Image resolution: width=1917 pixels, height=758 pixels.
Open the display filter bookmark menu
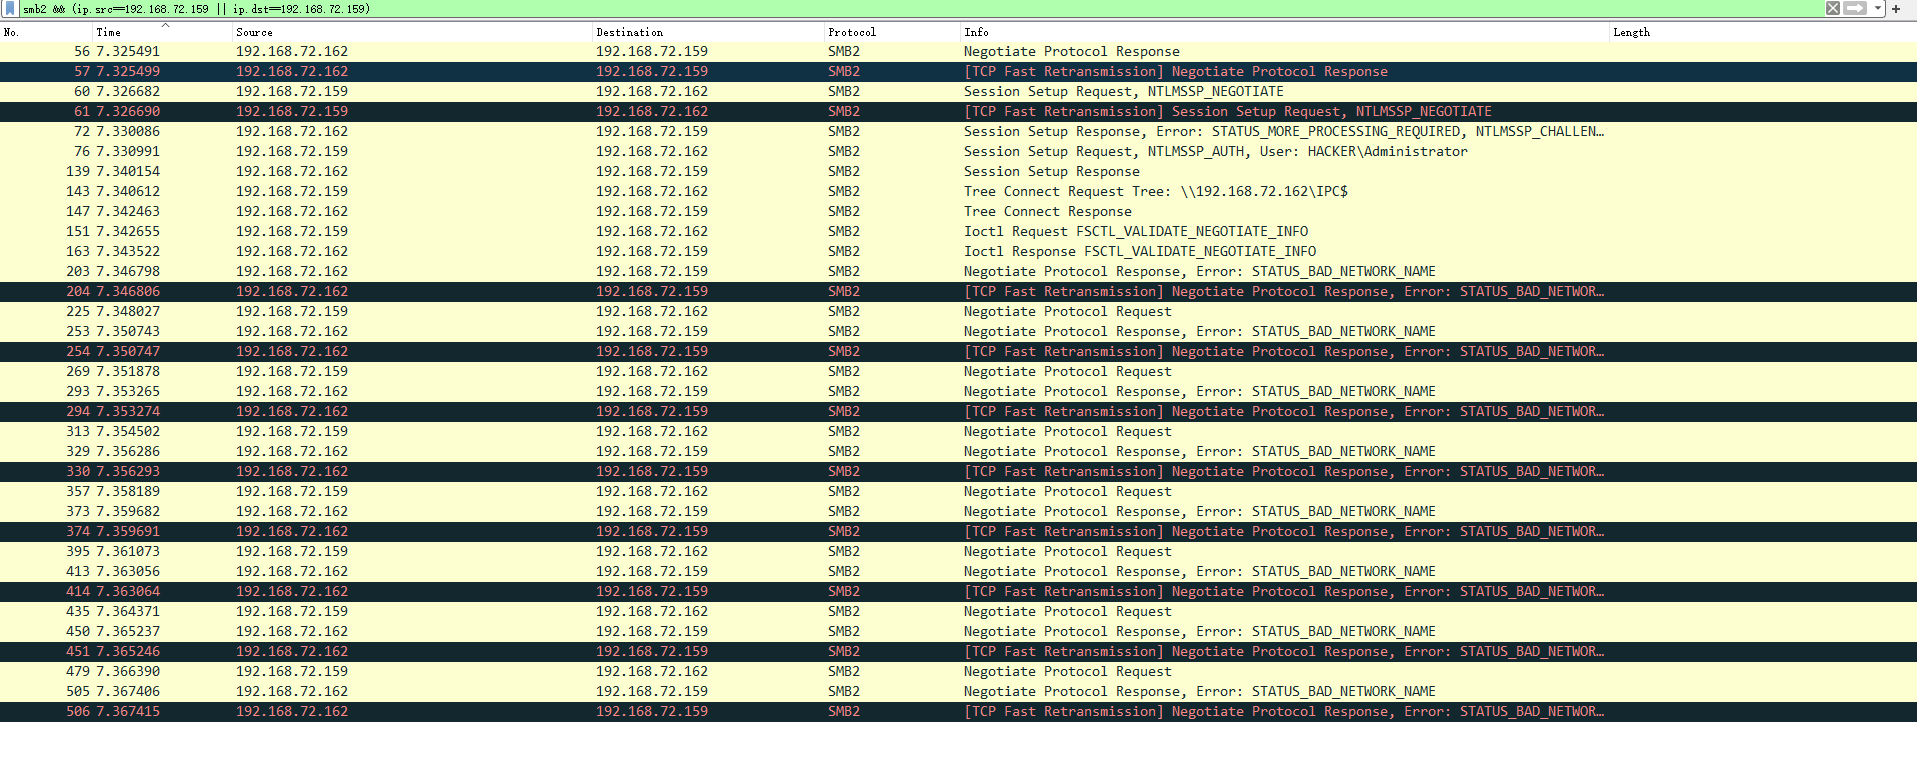[x=9, y=8]
